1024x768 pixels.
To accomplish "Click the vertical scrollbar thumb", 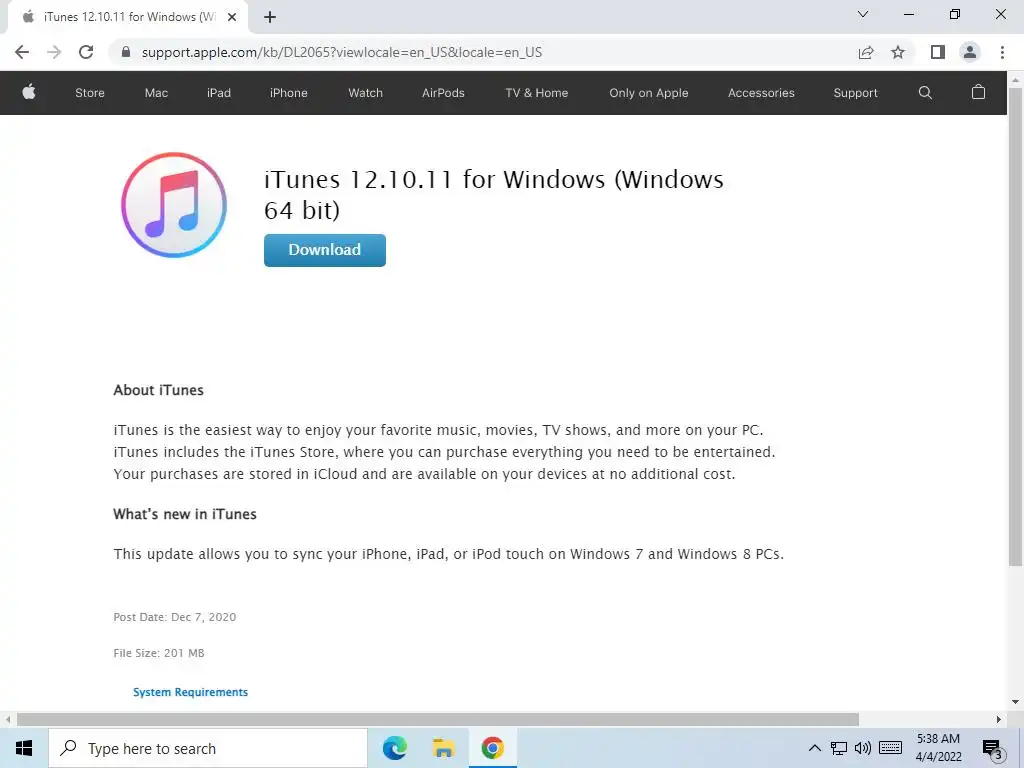I will 1015,327.
